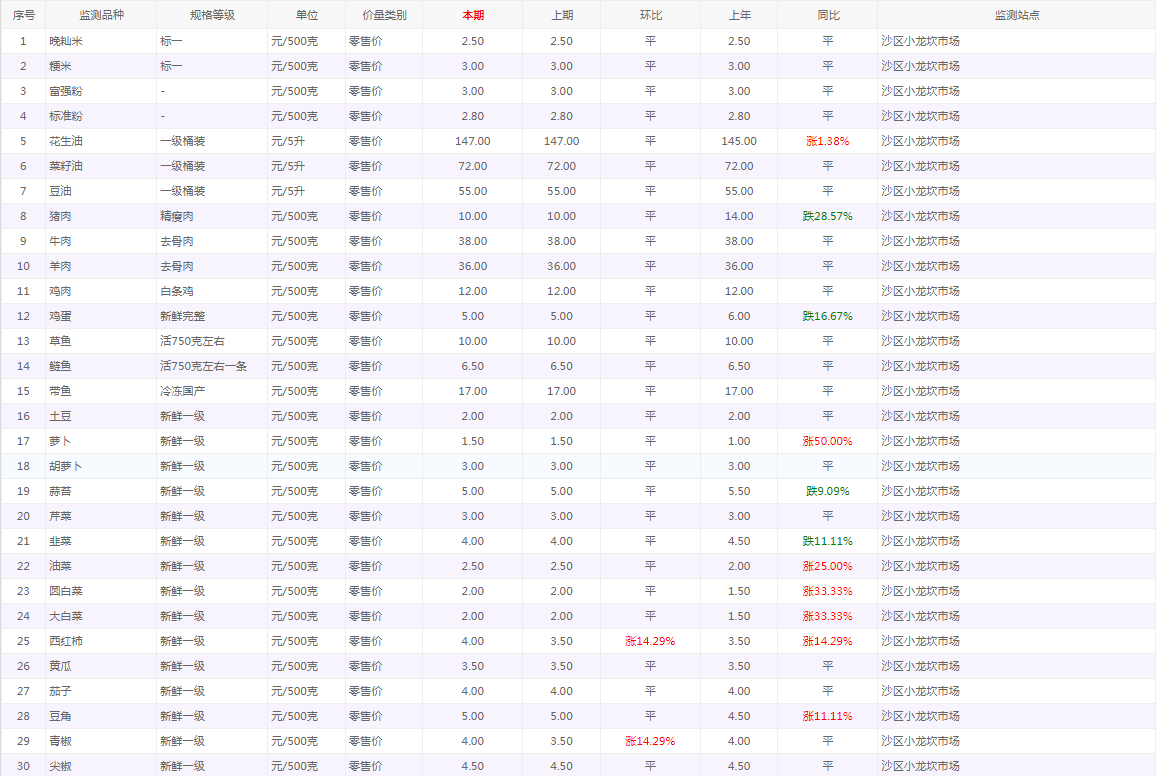Click the 145.00 last-year price cell
Viewport: 1156px width, 776px height.
[739, 141]
